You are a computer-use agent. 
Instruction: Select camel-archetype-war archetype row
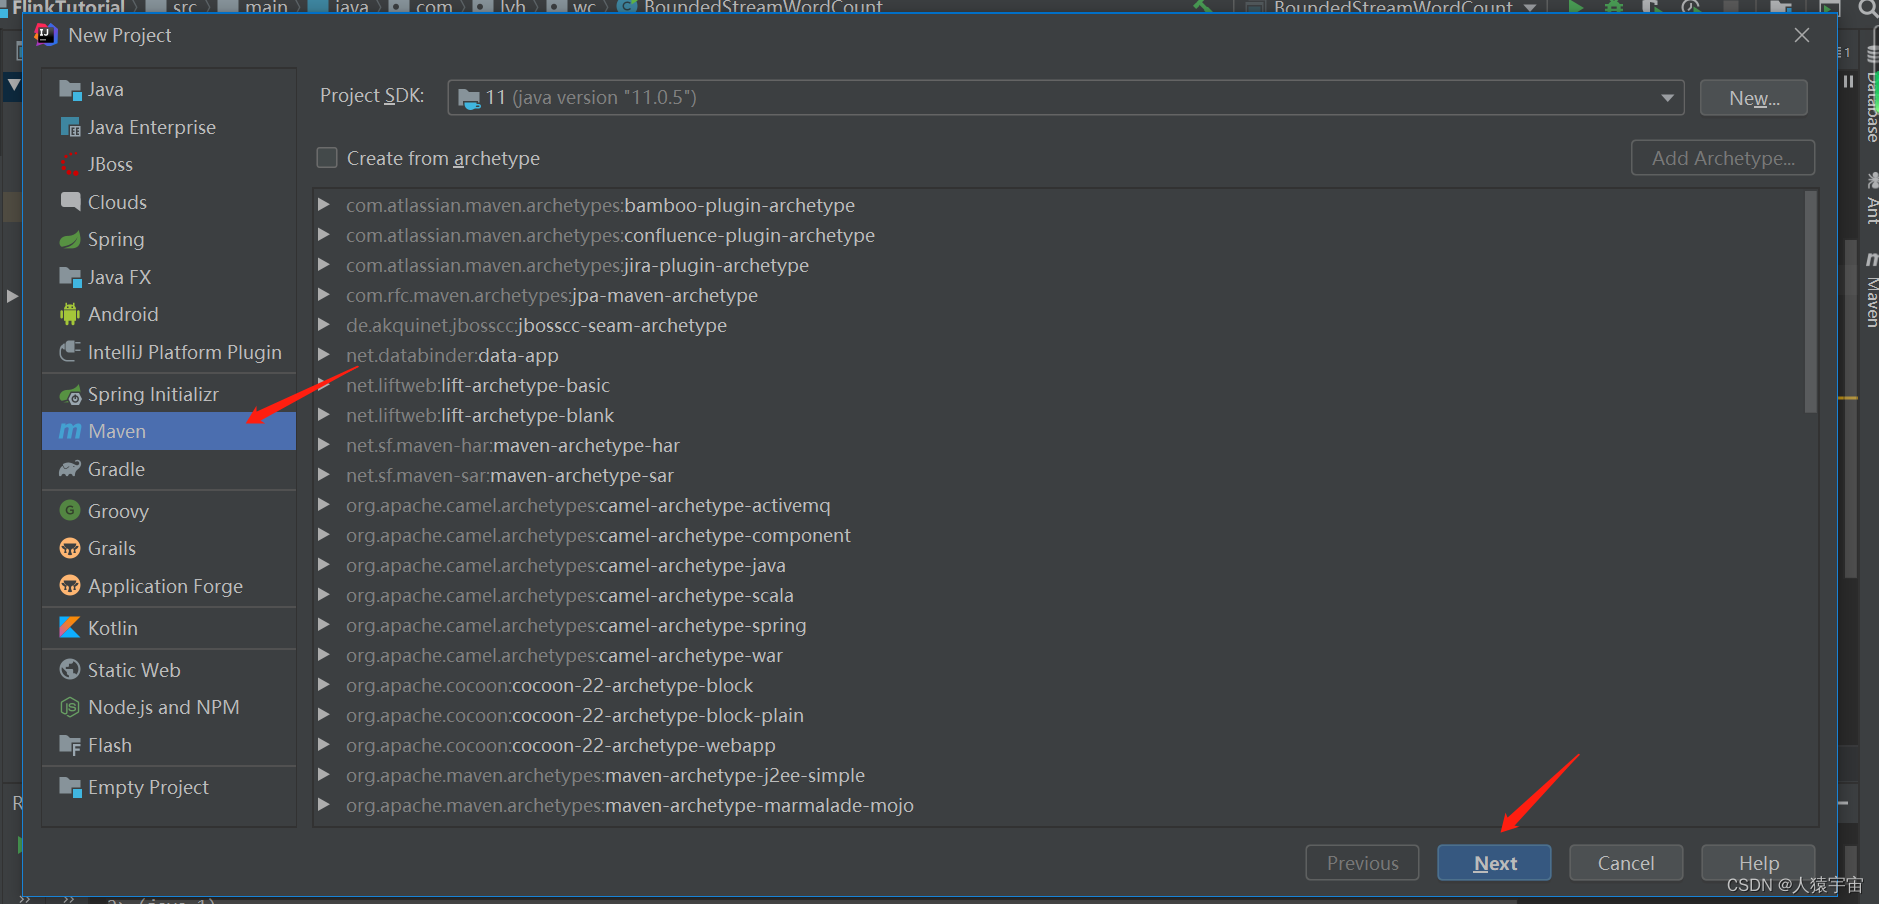coord(1059,655)
